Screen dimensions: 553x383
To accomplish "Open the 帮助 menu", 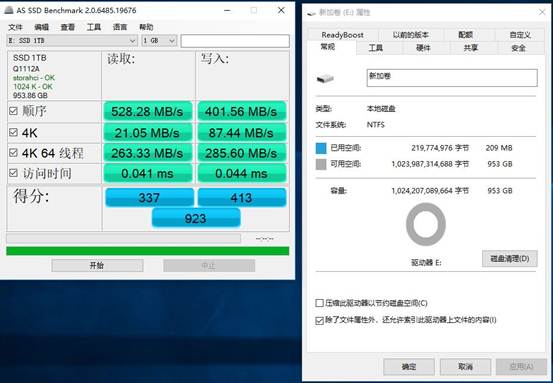I will [x=146, y=27].
